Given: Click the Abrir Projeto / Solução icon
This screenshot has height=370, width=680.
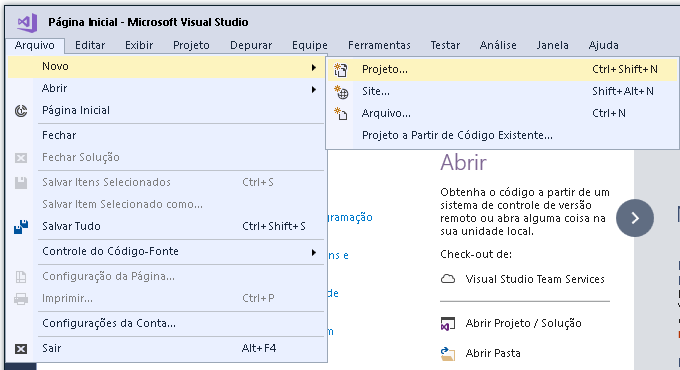Looking at the screenshot, I should (448, 324).
